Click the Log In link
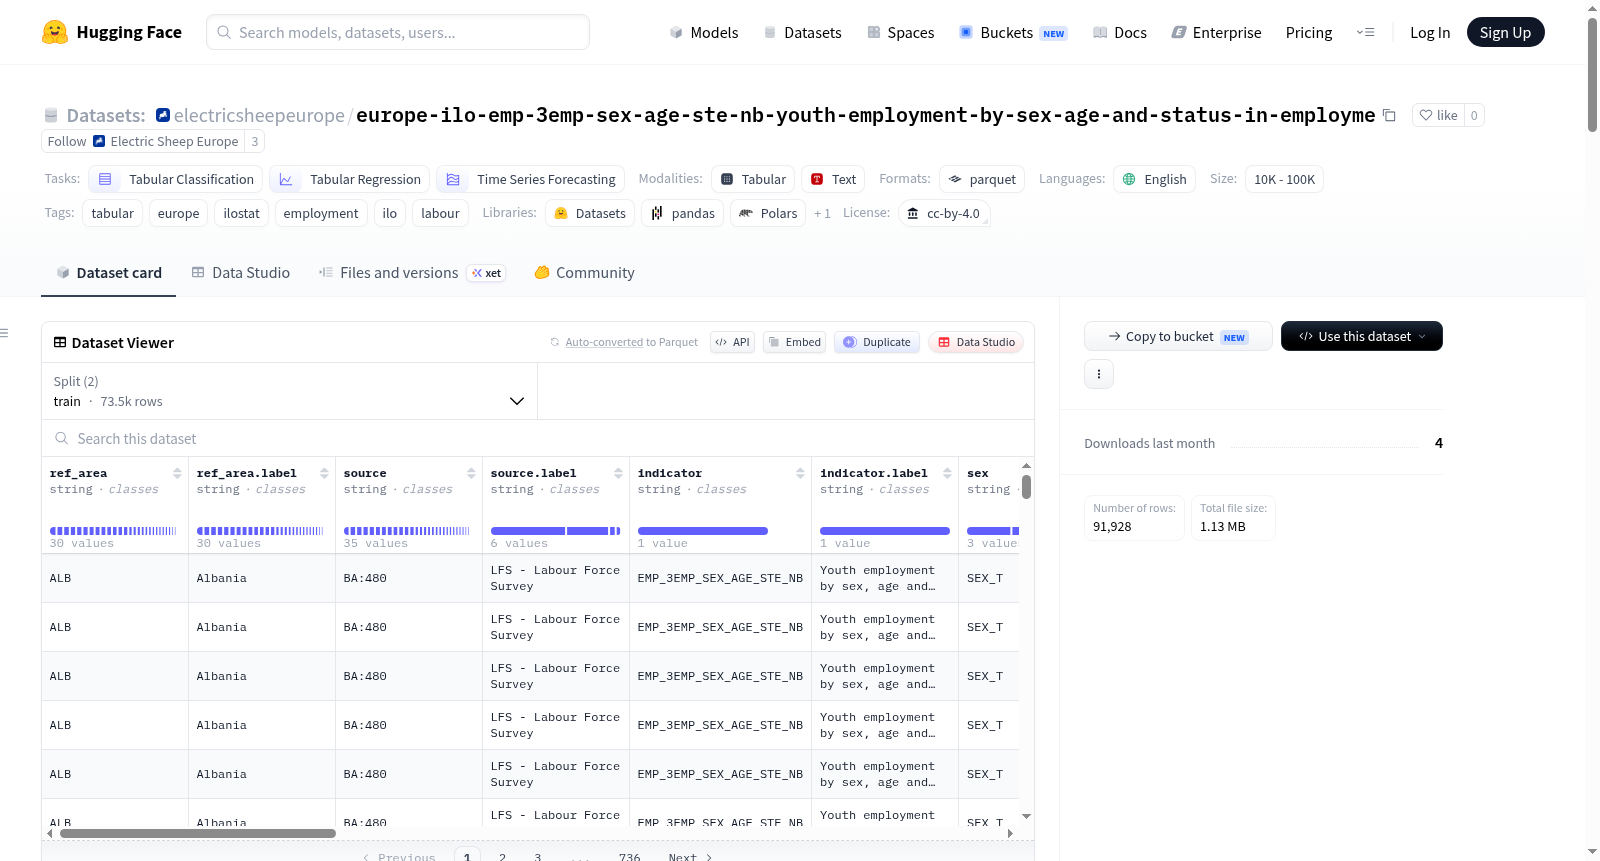Screen dimensions: 1600x861 pyautogui.click(x=1430, y=32)
